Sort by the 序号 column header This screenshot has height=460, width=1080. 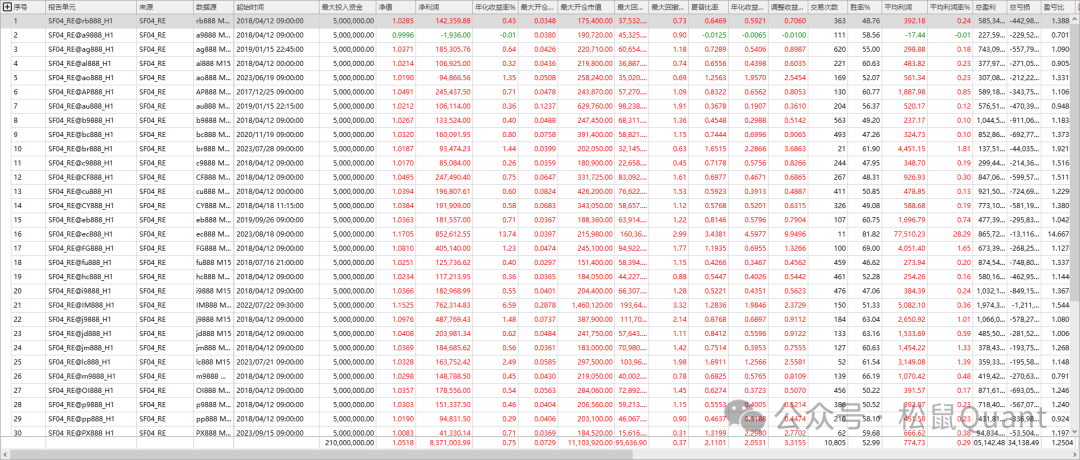pos(20,6)
